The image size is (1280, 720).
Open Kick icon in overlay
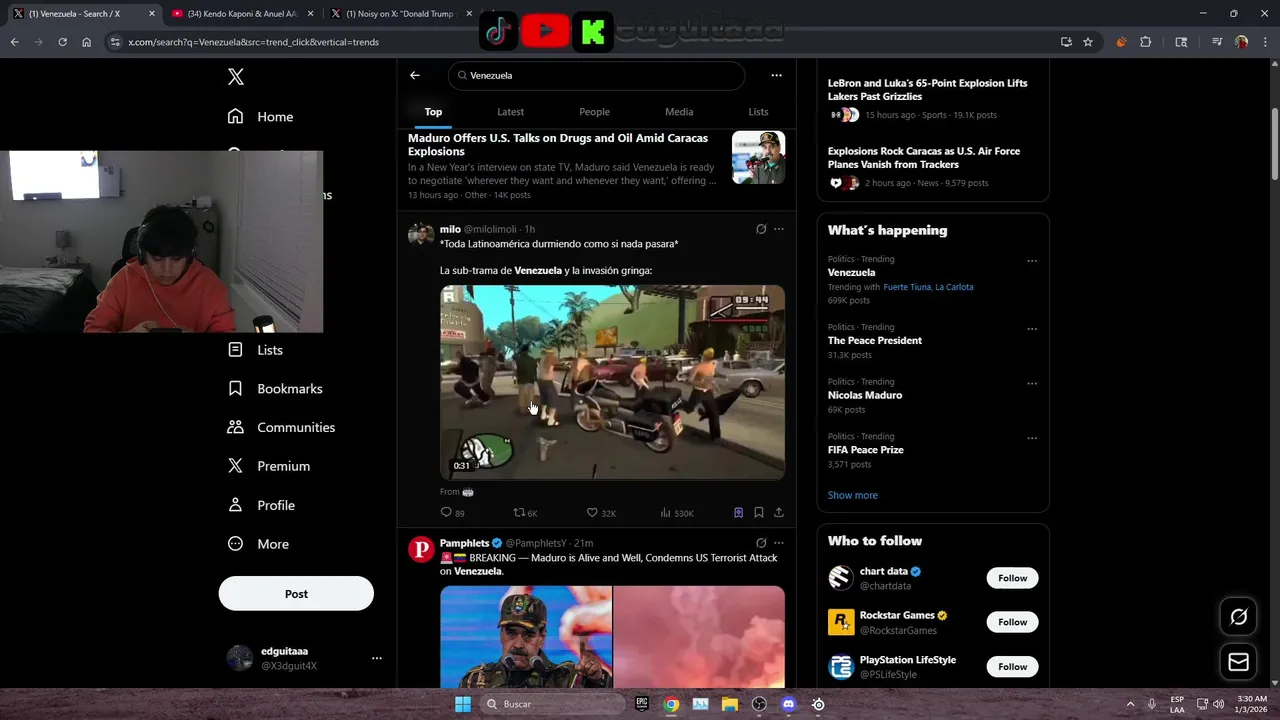point(592,31)
